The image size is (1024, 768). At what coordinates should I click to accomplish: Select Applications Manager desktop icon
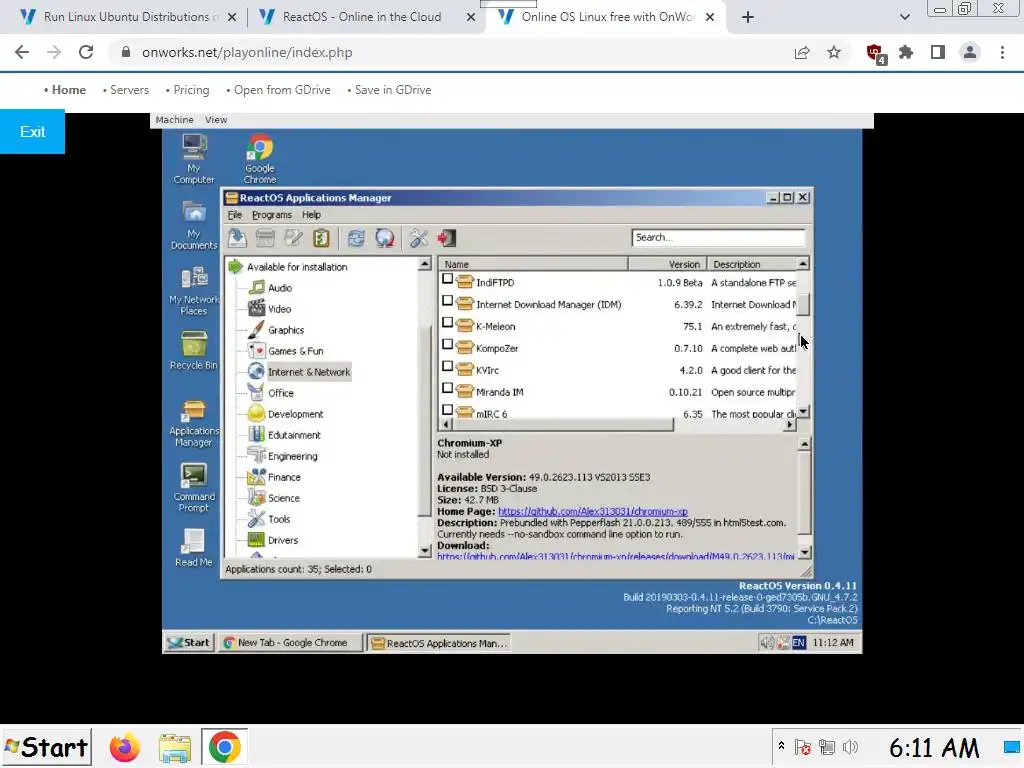pyautogui.click(x=194, y=423)
